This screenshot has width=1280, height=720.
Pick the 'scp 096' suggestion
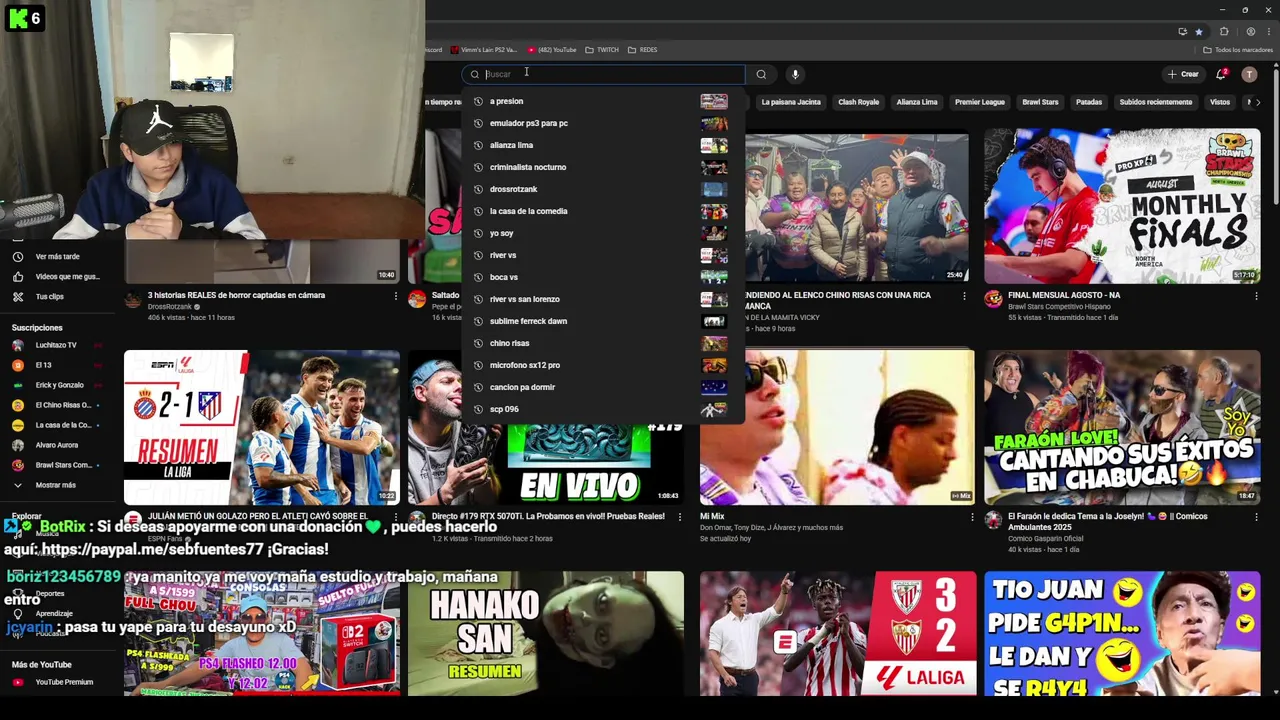[x=603, y=409]
